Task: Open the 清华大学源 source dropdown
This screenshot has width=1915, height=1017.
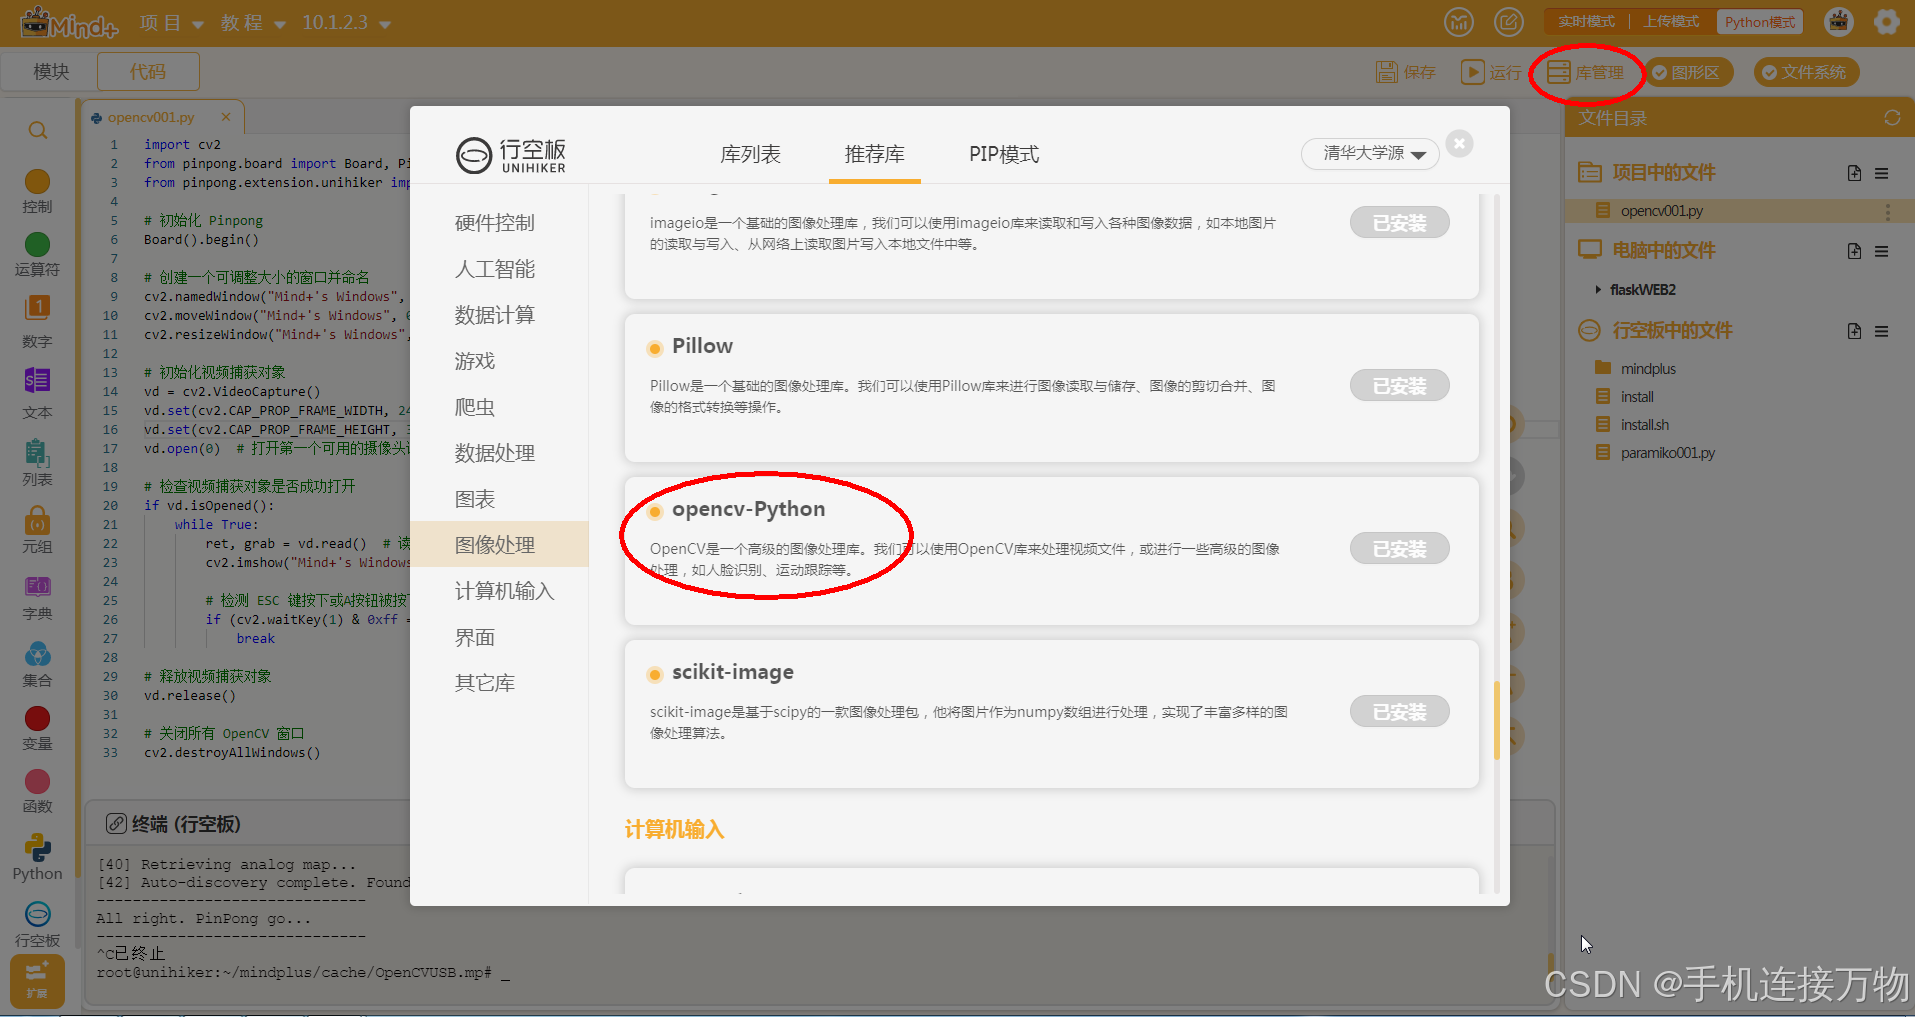Action: click(x=1369, y=154)
